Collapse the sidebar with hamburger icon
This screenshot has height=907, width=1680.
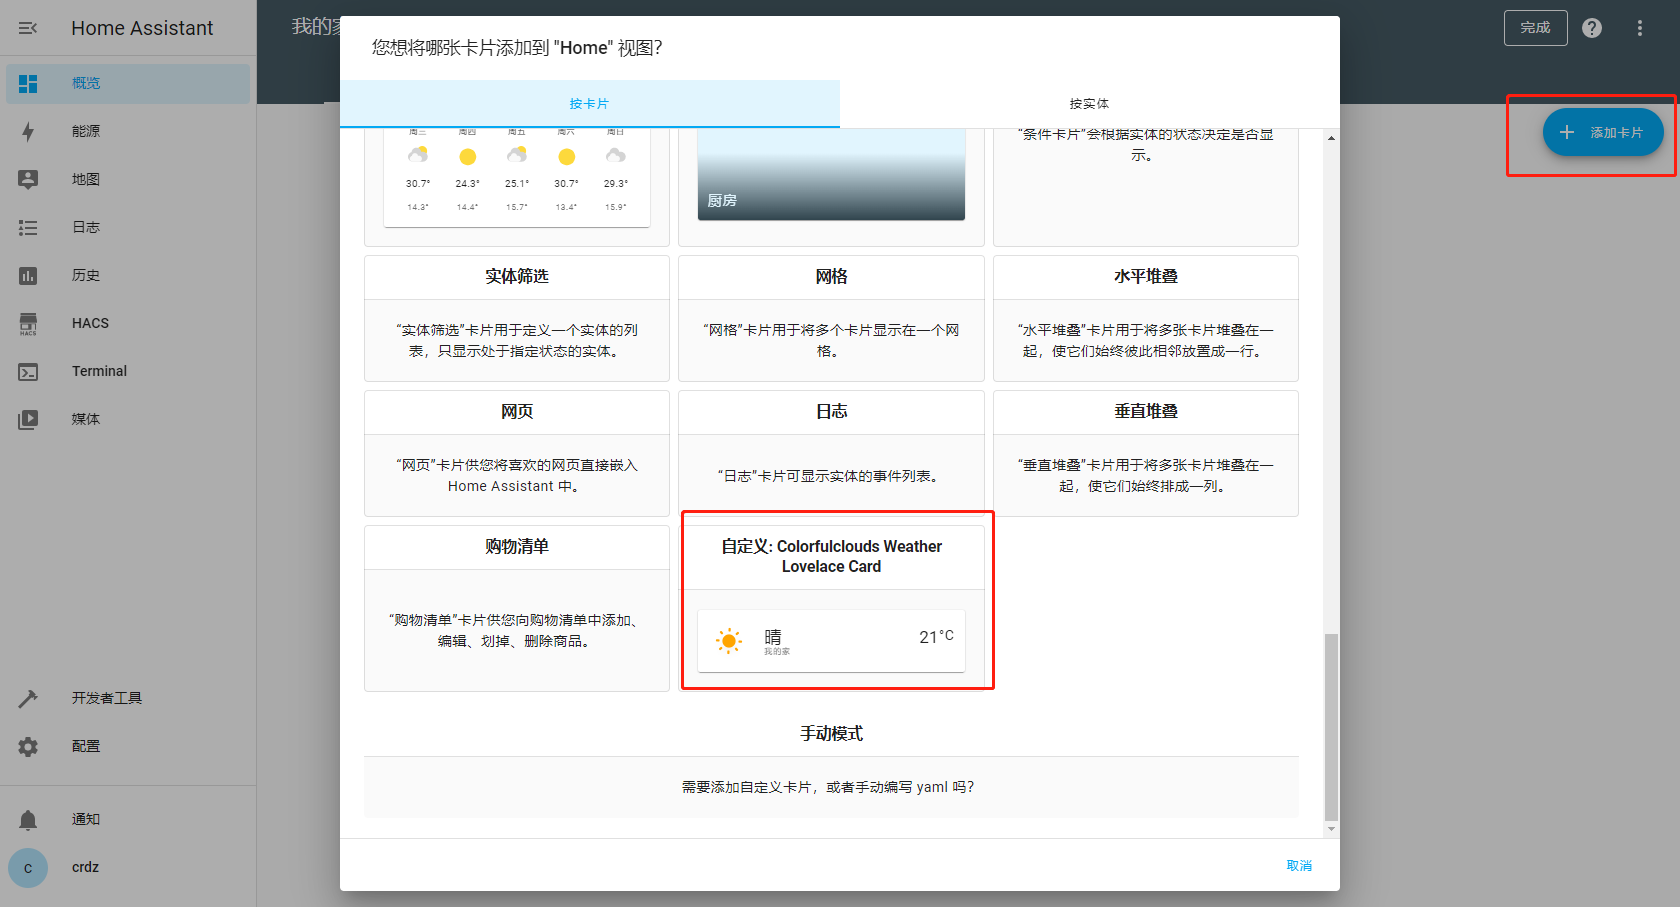28,28
